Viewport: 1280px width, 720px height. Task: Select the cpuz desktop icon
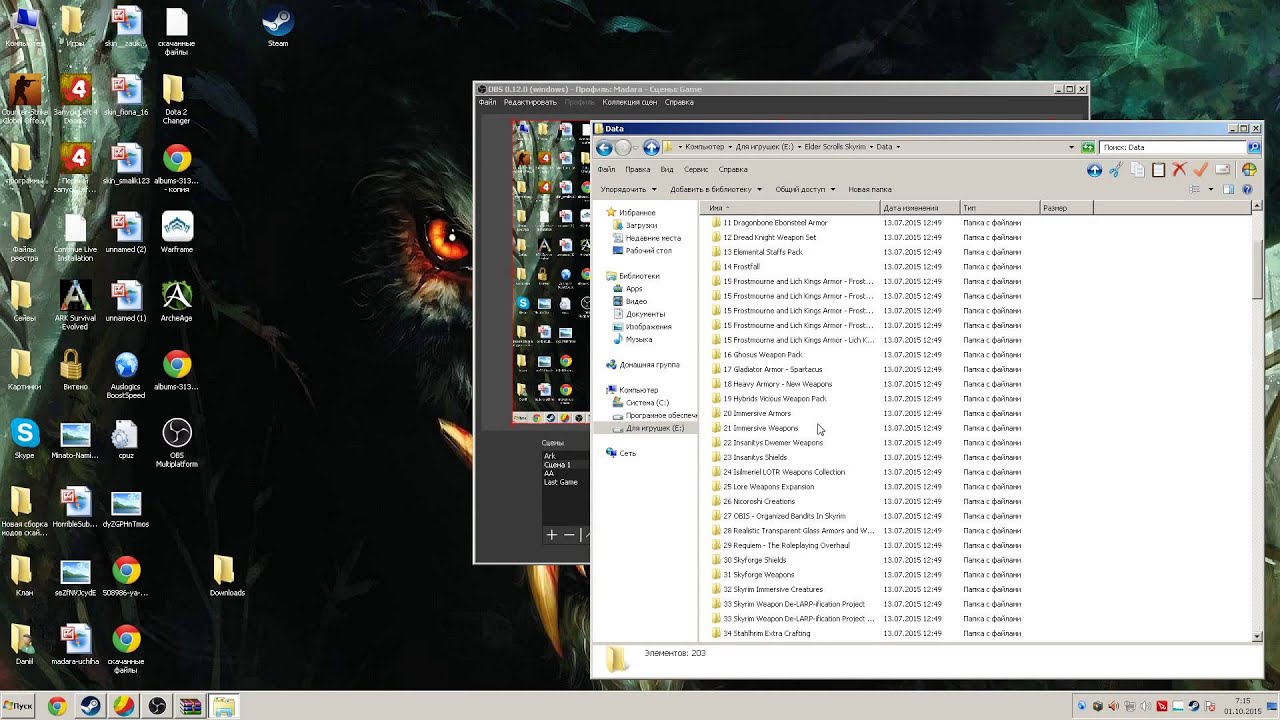pyautogui.click(x=125, y=439)
